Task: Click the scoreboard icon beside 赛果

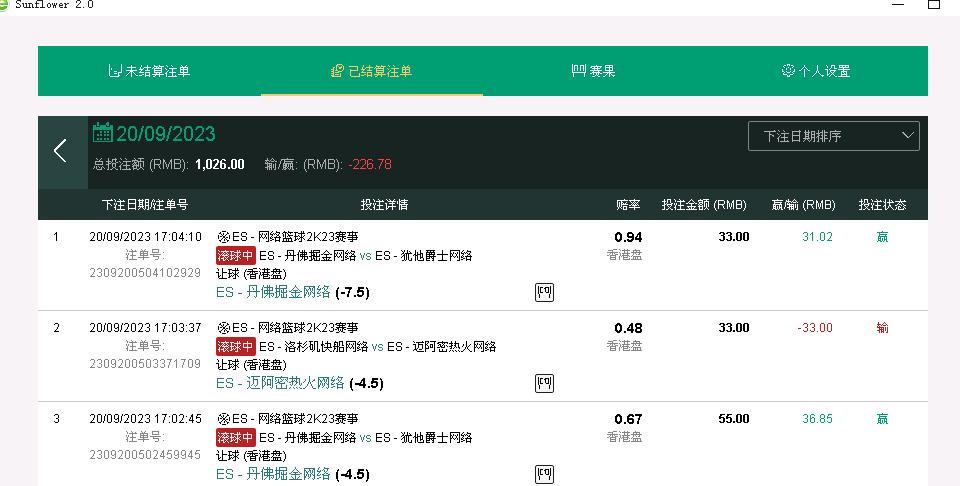Action: click(x=579, y=70)
